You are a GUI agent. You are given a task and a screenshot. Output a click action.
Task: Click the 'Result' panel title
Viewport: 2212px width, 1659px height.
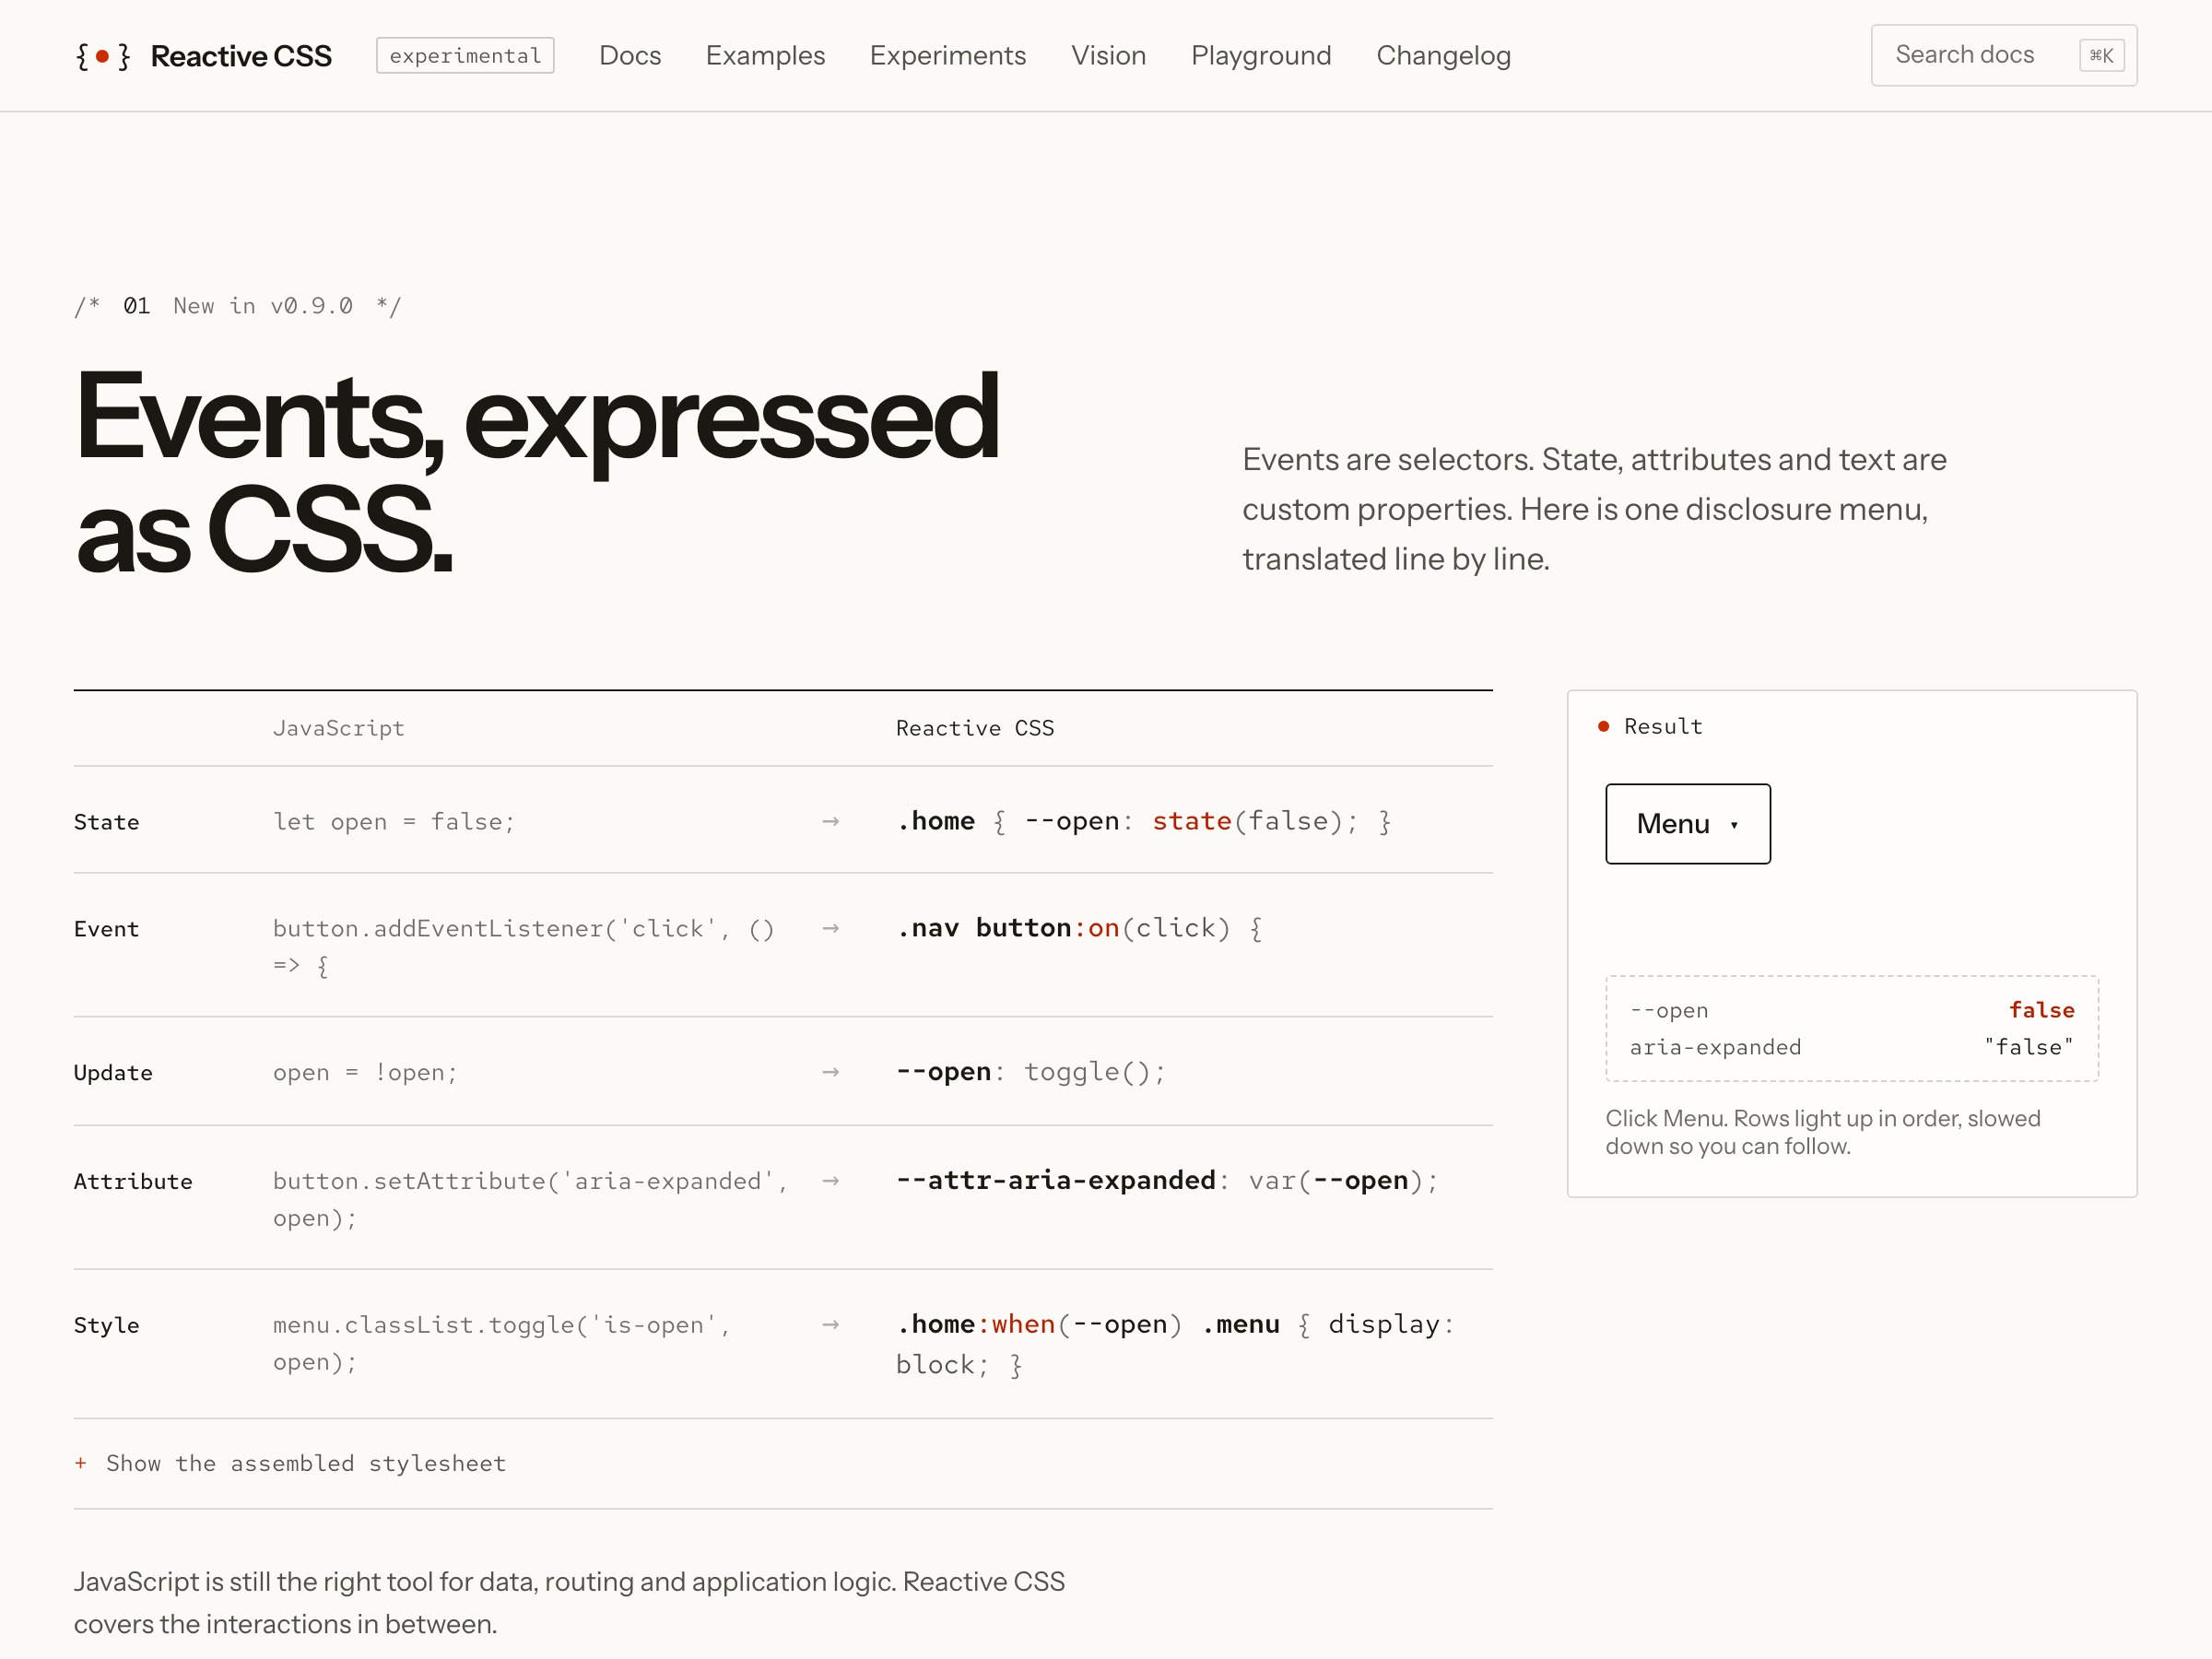pos(1663,726)
